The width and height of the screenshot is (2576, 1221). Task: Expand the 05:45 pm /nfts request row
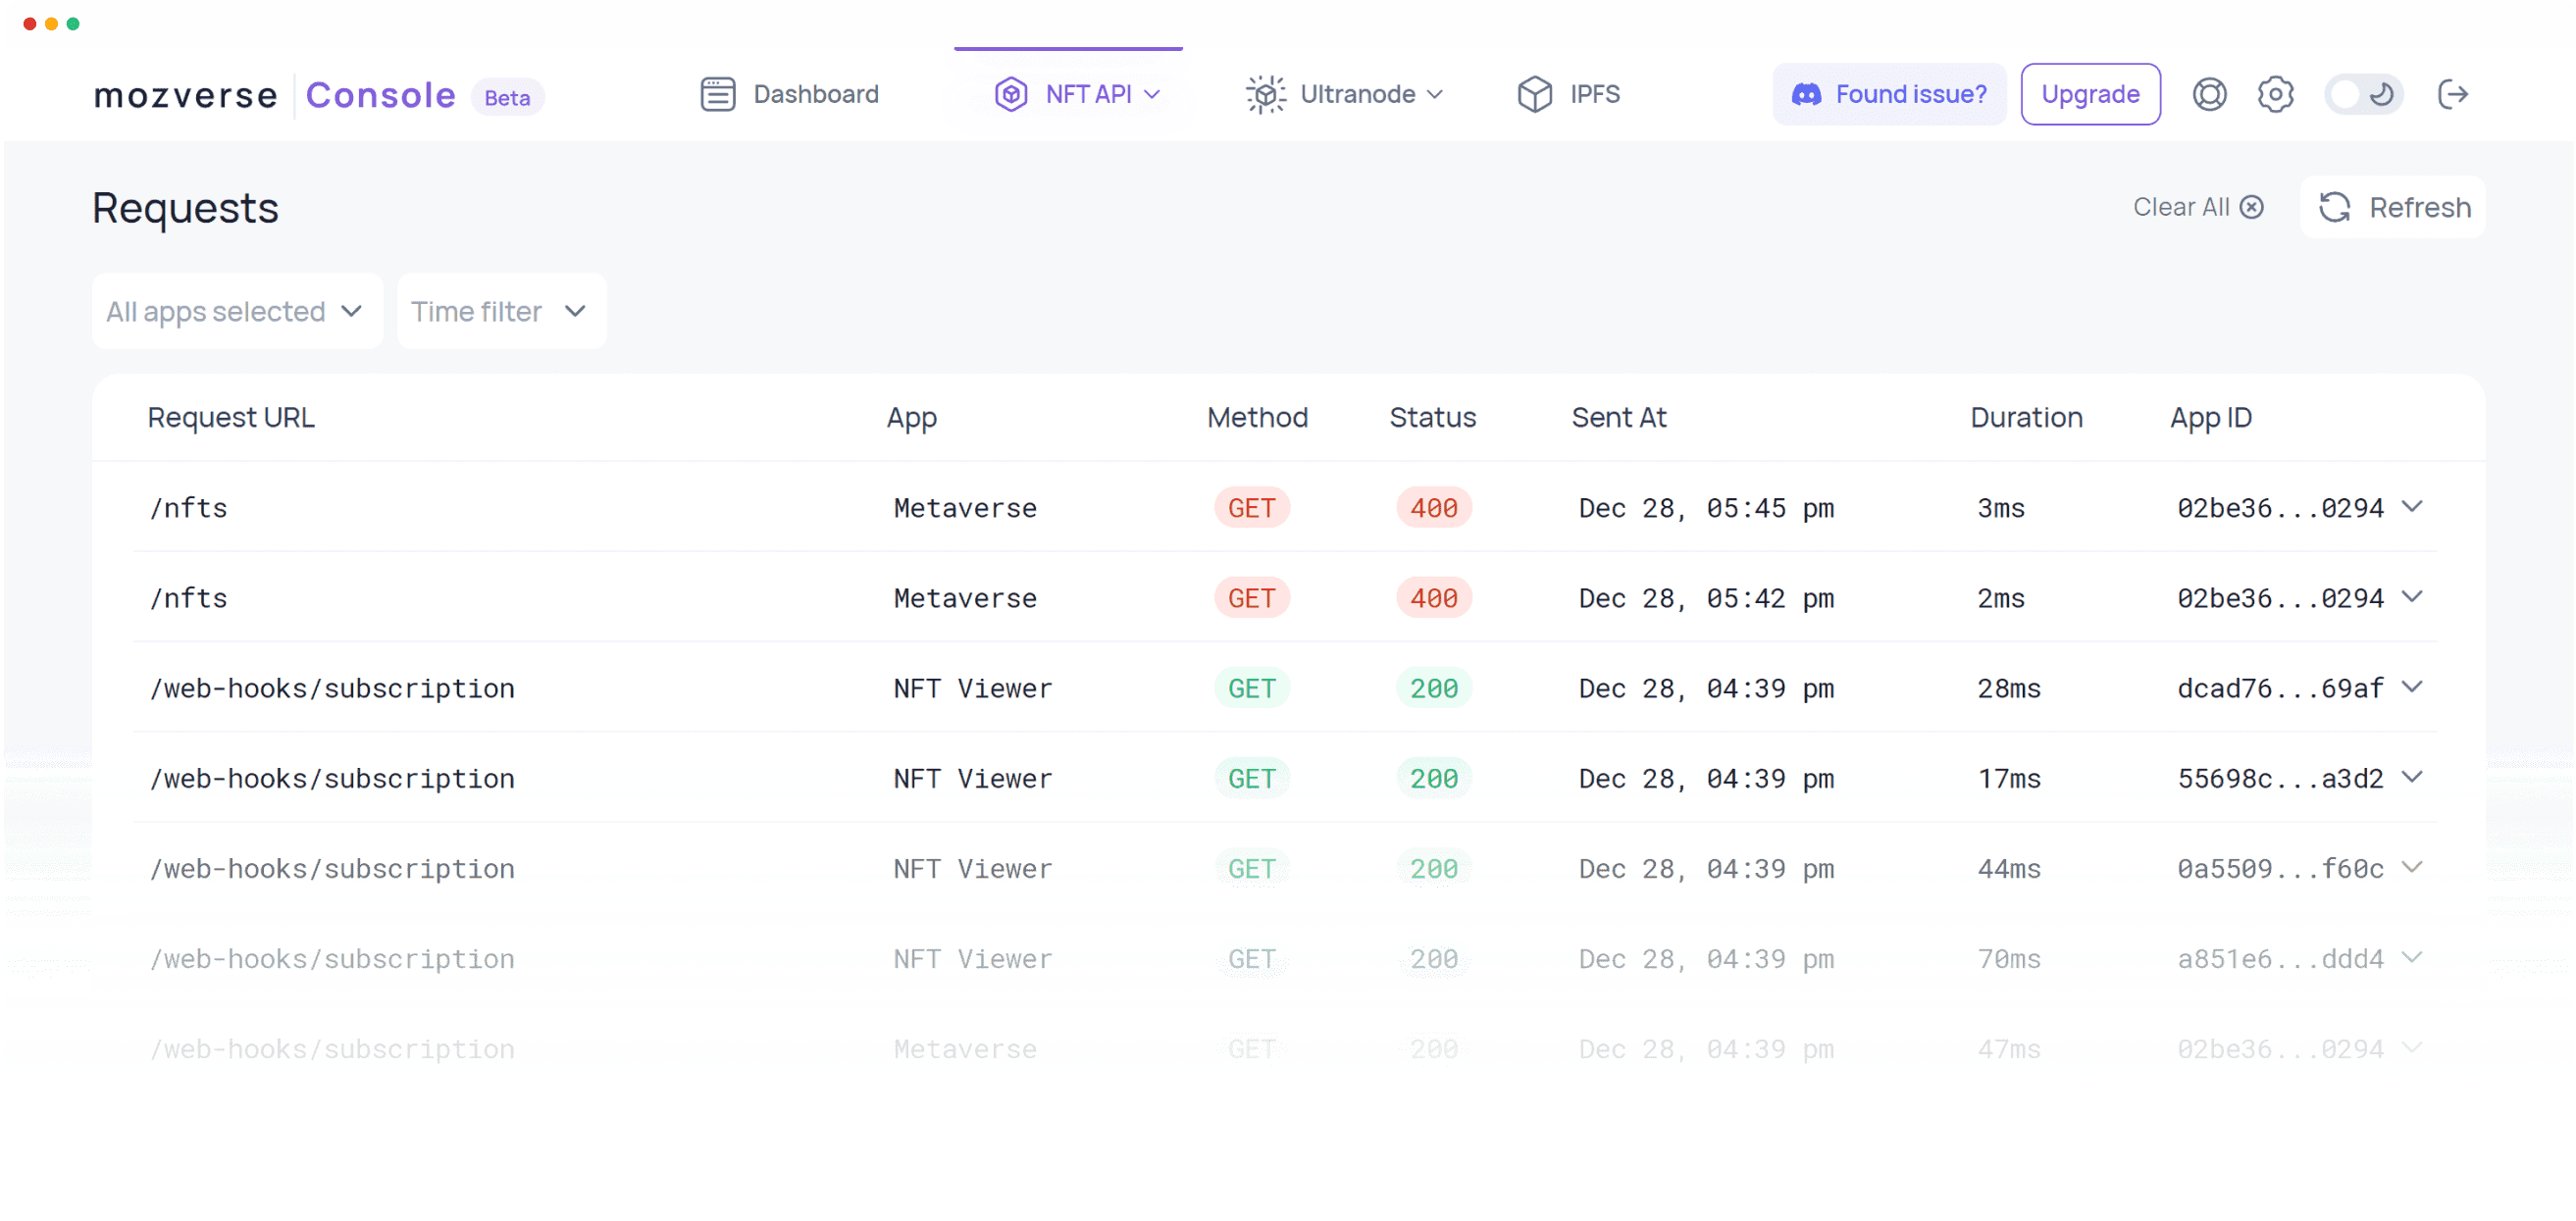click(2412, 507)
